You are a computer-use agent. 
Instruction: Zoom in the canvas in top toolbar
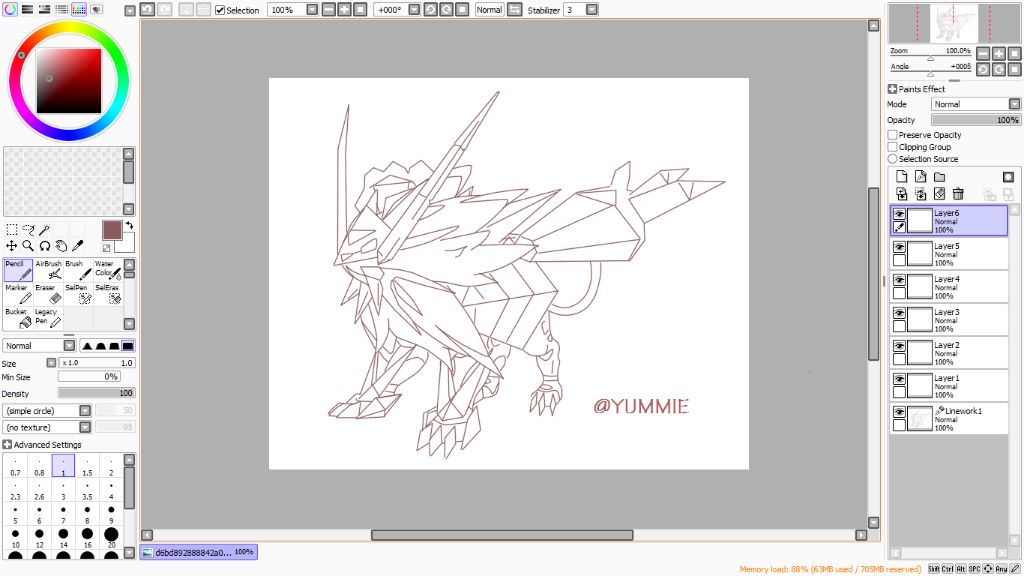pyautogui.click(x=344, y=10)
